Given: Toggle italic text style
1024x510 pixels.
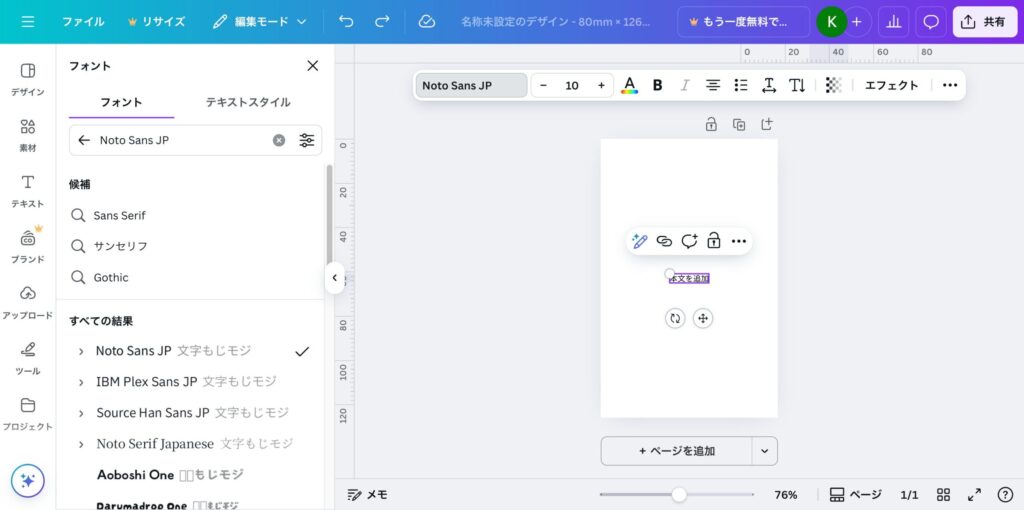Looking at the screenshot, I should click(x=685, y=85).
